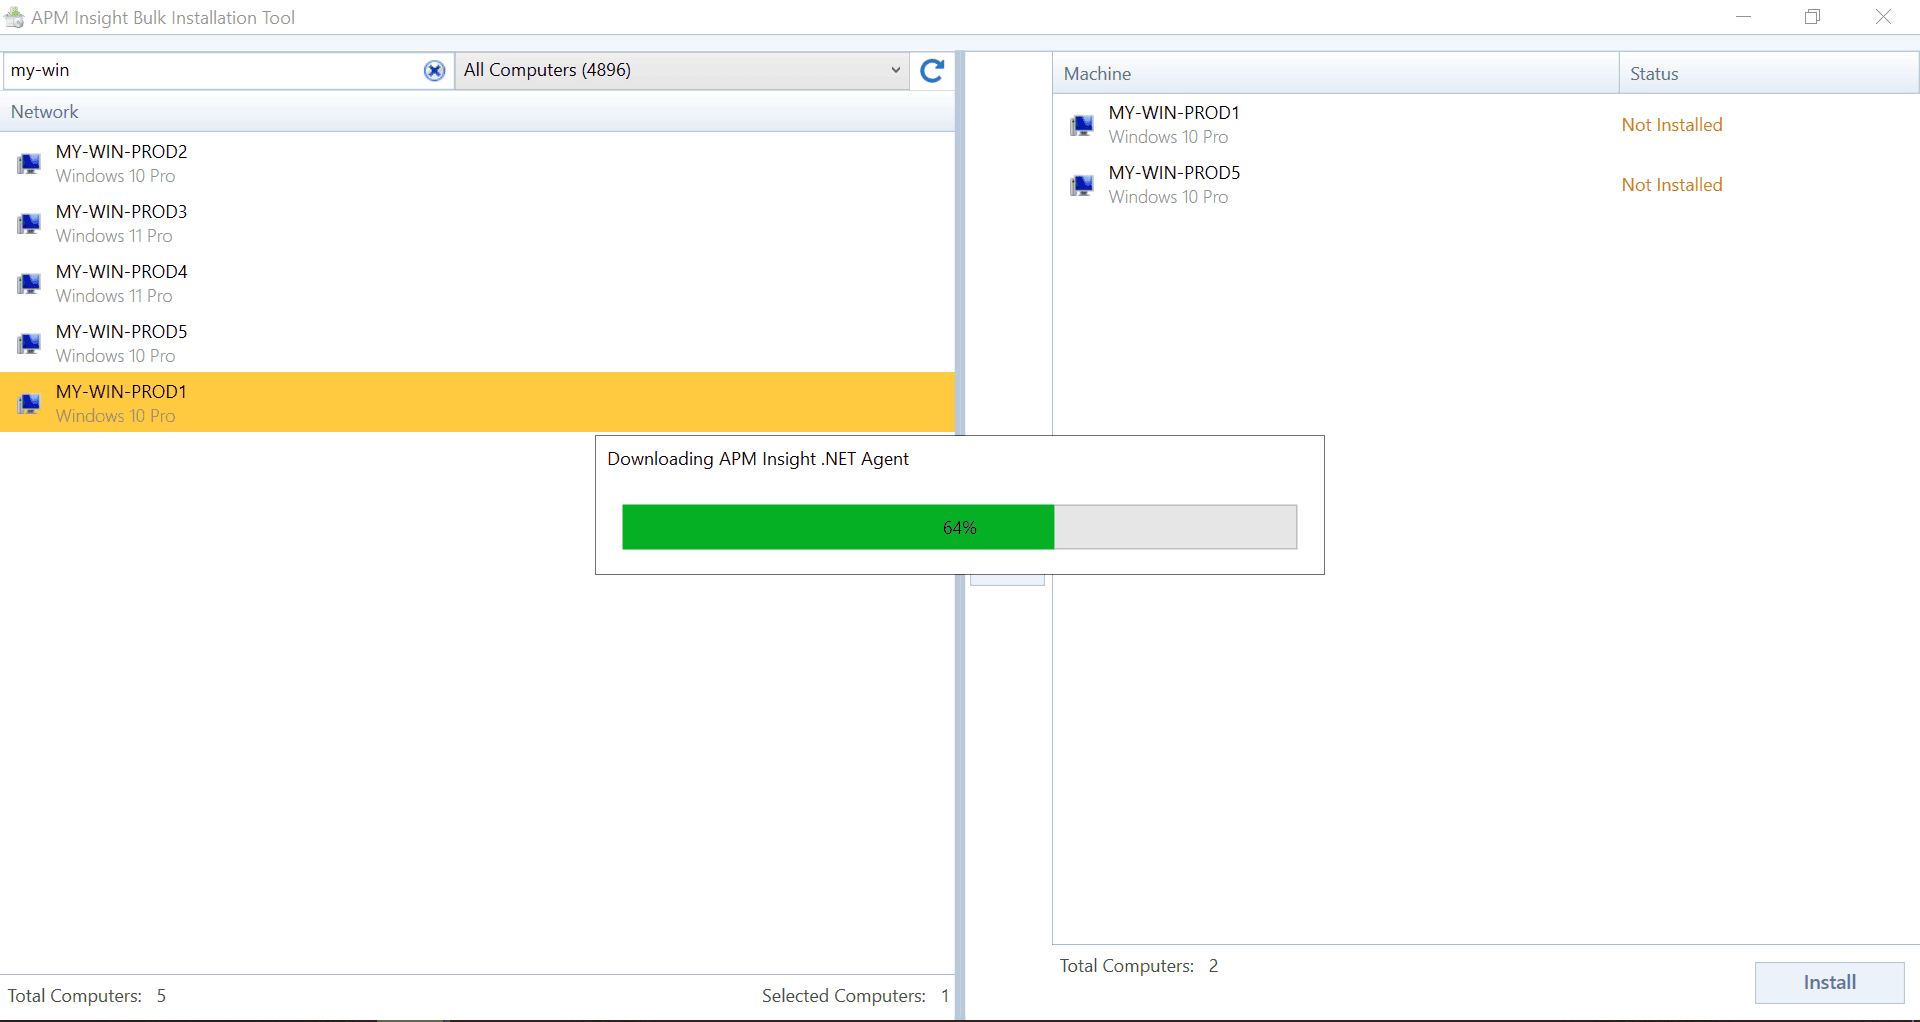This screenshot has height=1022, width=1920.
Task: Refresh the network computer list
Action: point(932,70)
